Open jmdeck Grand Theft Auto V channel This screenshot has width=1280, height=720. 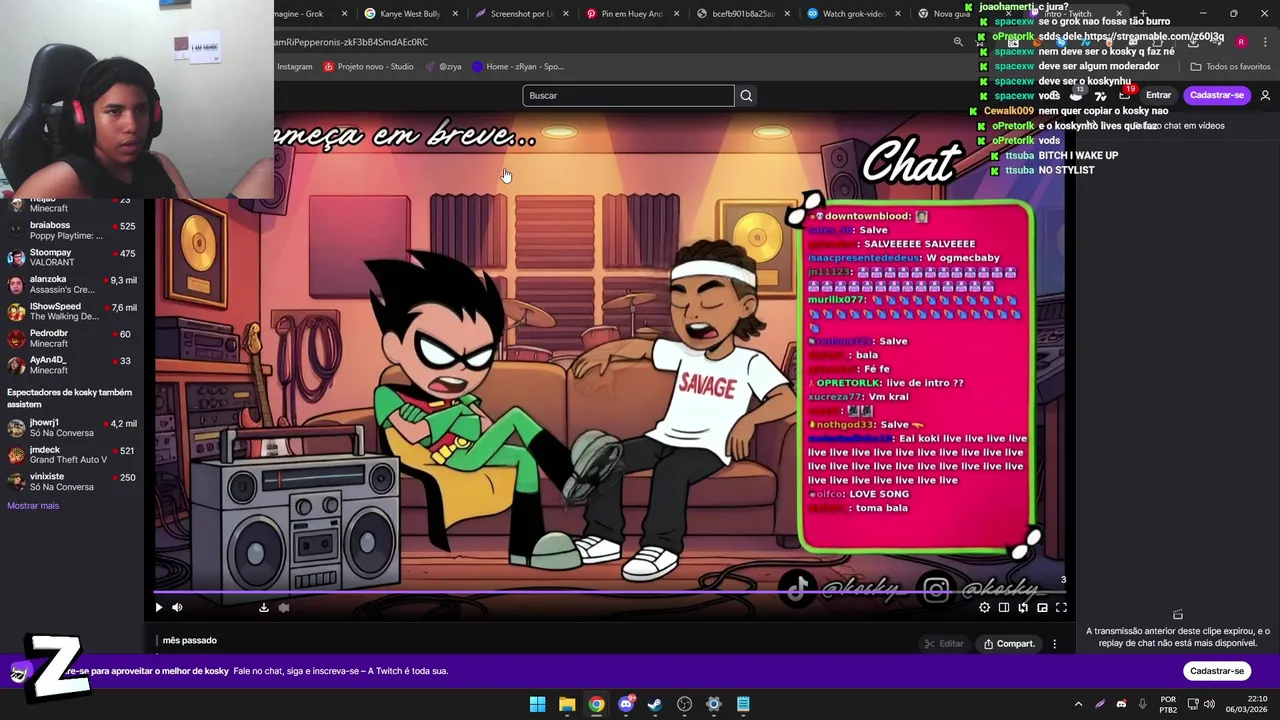click(x=72, y=455)
